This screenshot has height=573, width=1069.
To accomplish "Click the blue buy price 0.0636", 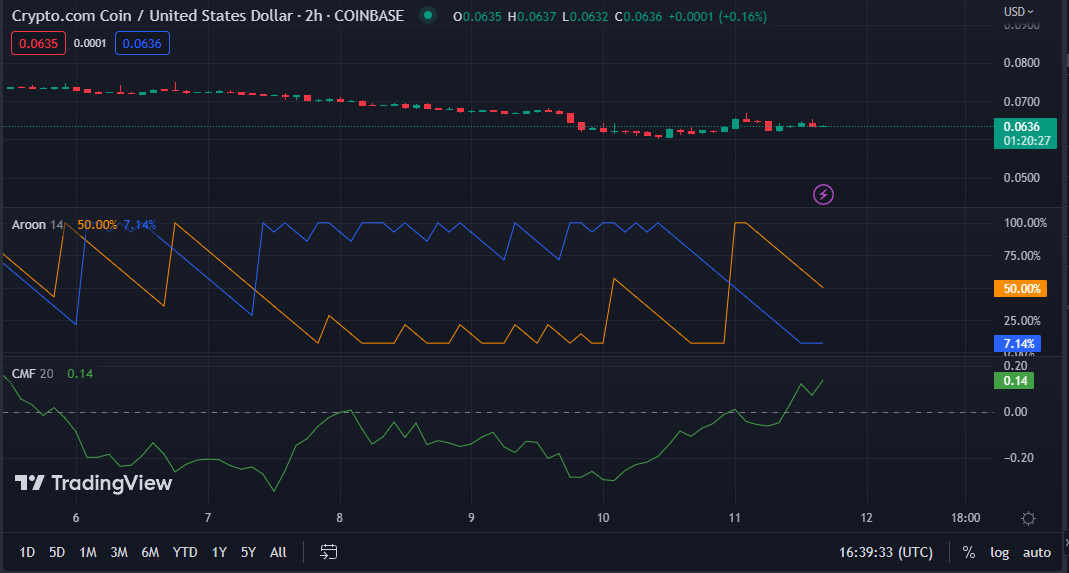I will point(142,44).
